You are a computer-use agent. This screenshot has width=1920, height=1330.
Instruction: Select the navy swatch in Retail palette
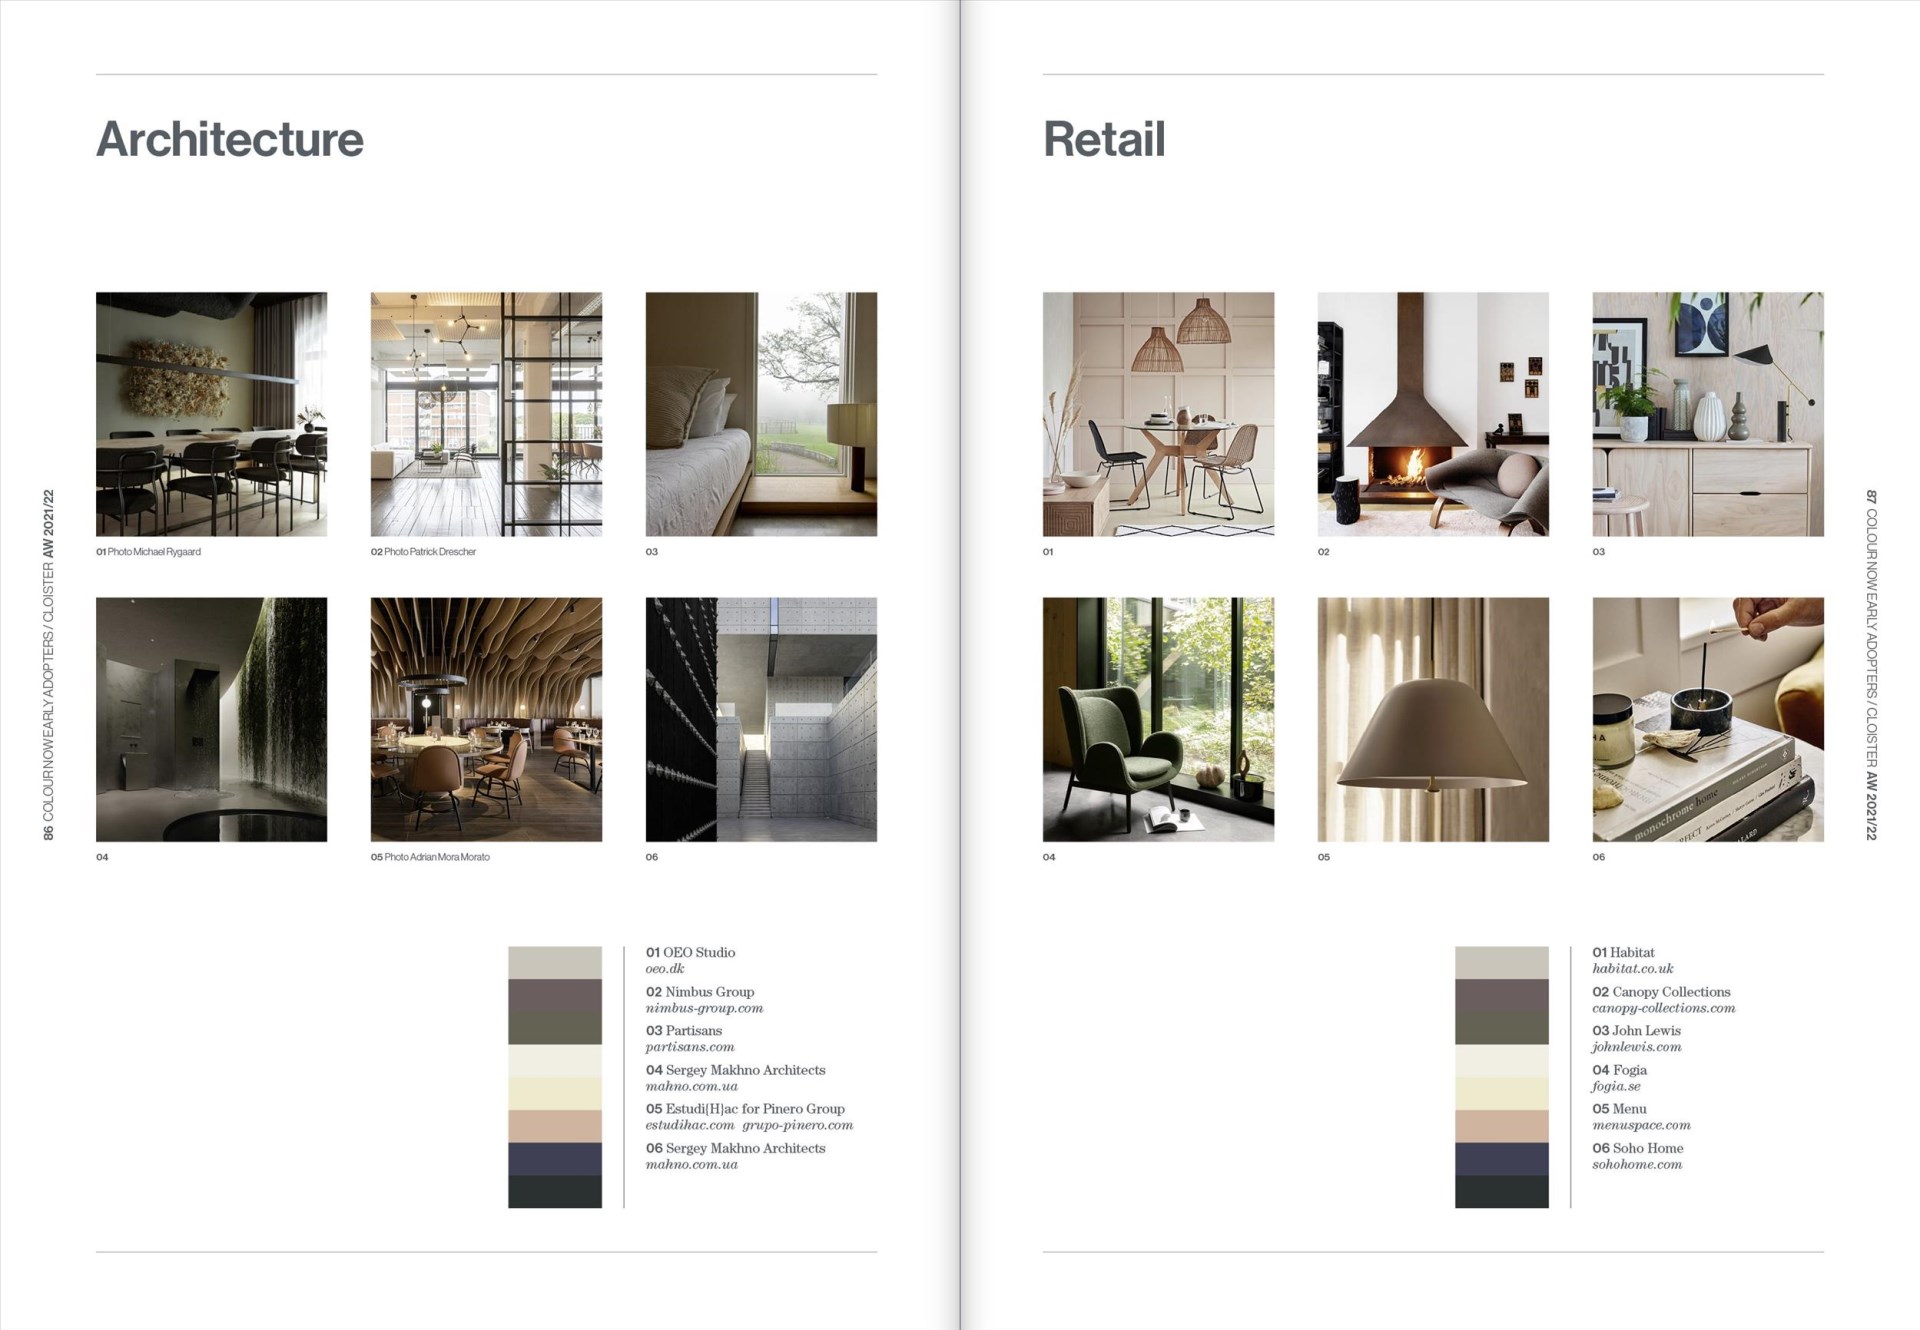(1501, 1159)
